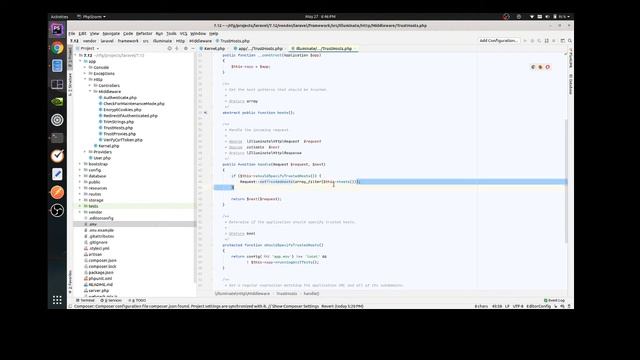This screenshot has height=360, width=640.
Task: Open the Database side tool tab
Action: (571, 84)
